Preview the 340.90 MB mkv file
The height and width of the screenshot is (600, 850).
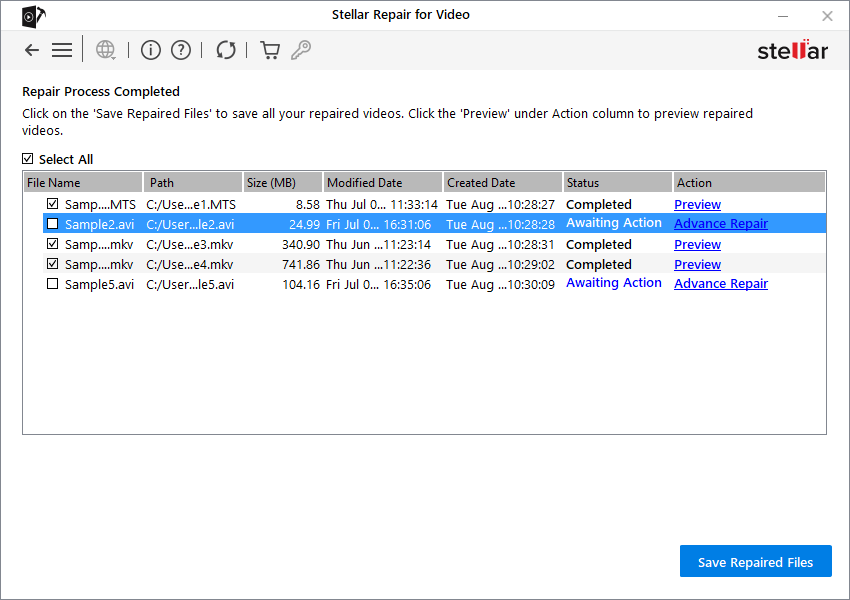tap(697, 245)
